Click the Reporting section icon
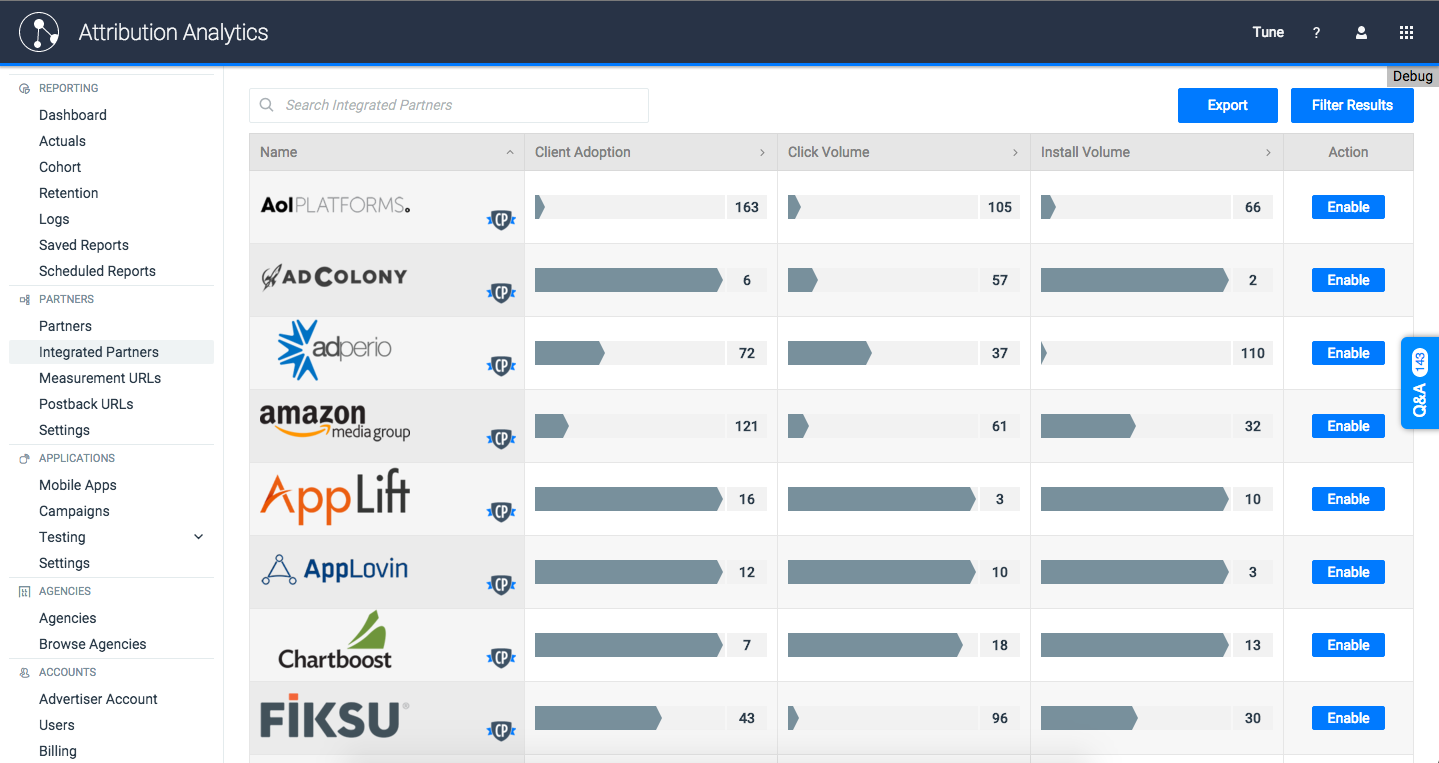Screen dimensions: 1439x763 25,89
